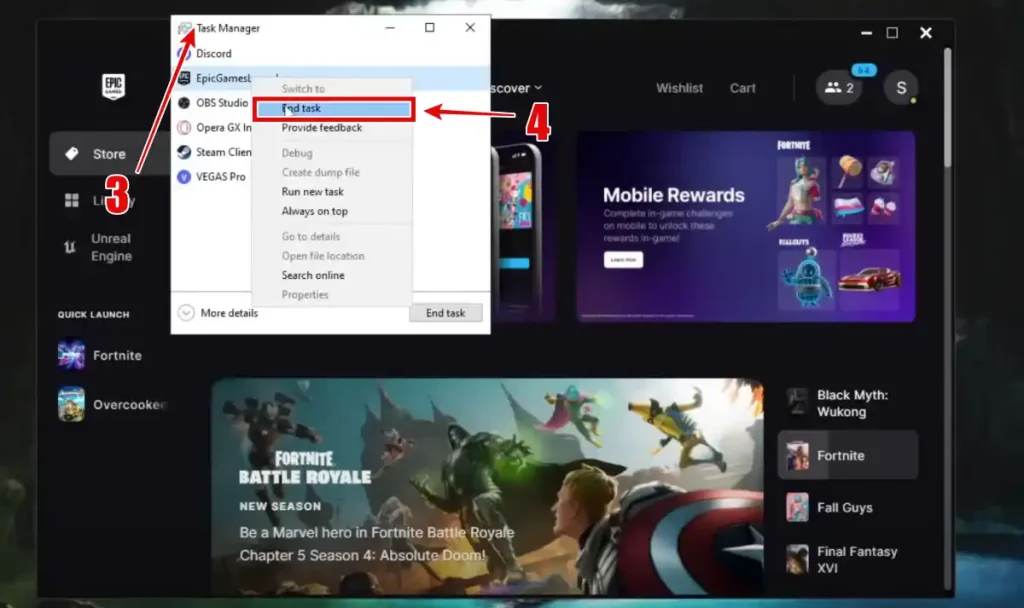Select the Discord icon in Task Manager

tap(184, 54)
